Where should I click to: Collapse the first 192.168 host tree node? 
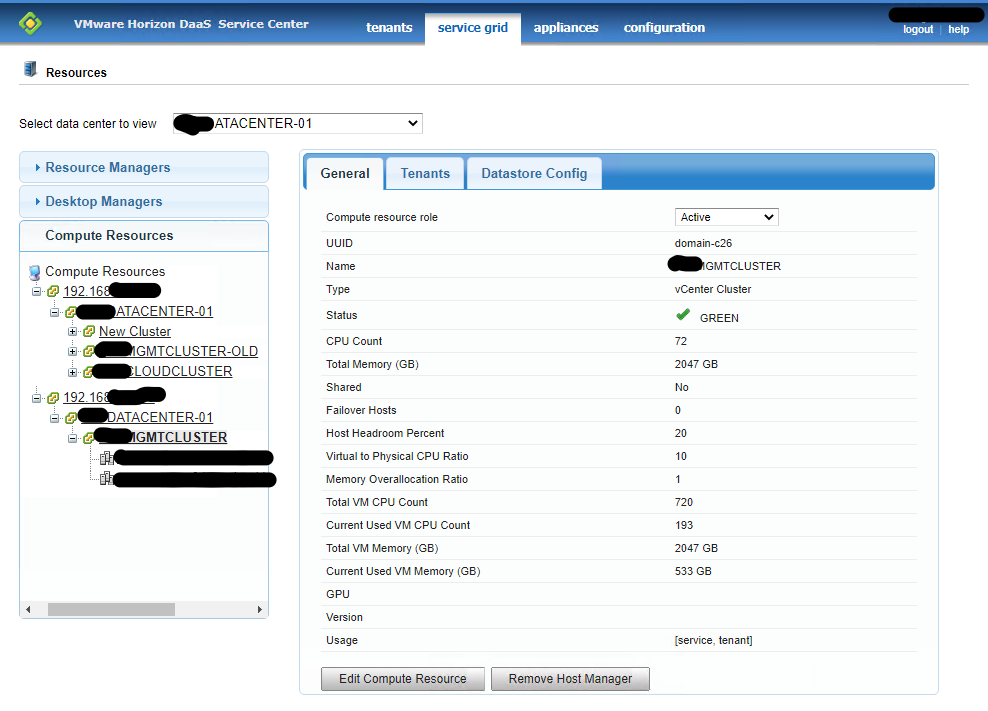(37, 291)
